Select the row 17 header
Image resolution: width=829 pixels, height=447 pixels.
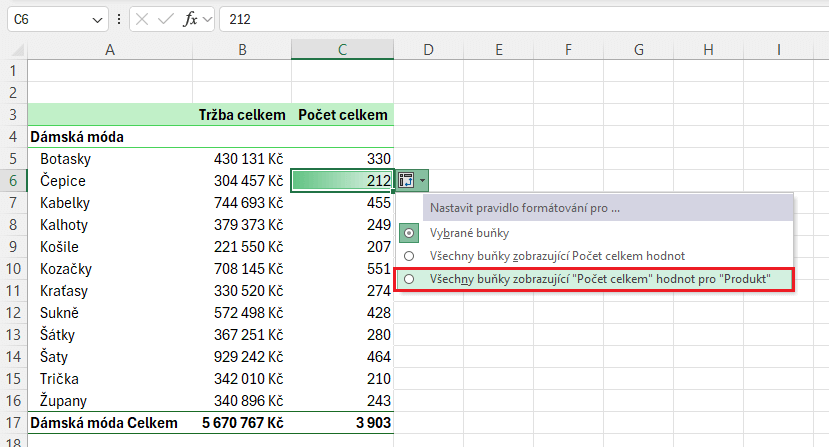coord(14,423)
